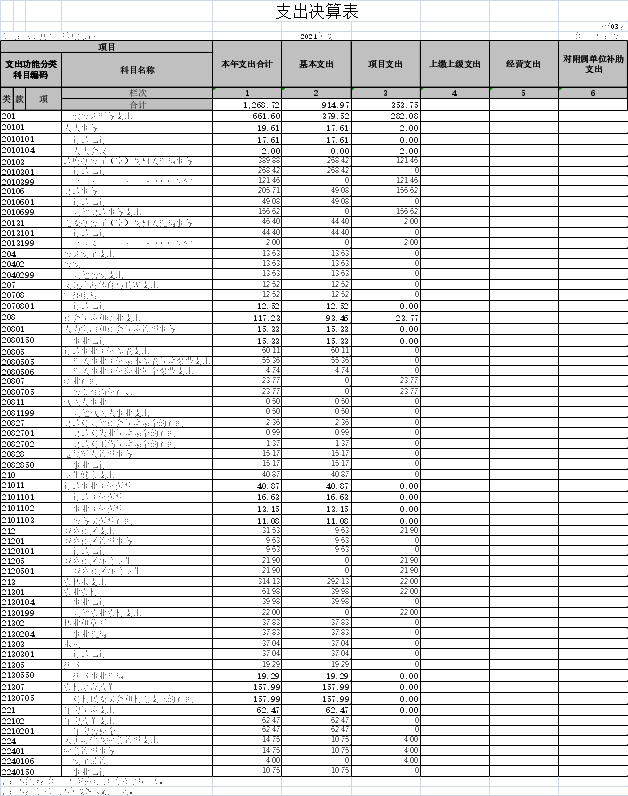This screenshot has width=628, height=796.
Task: Select column number 4 cell in 栏次 row
Action: tap(454, 93)
